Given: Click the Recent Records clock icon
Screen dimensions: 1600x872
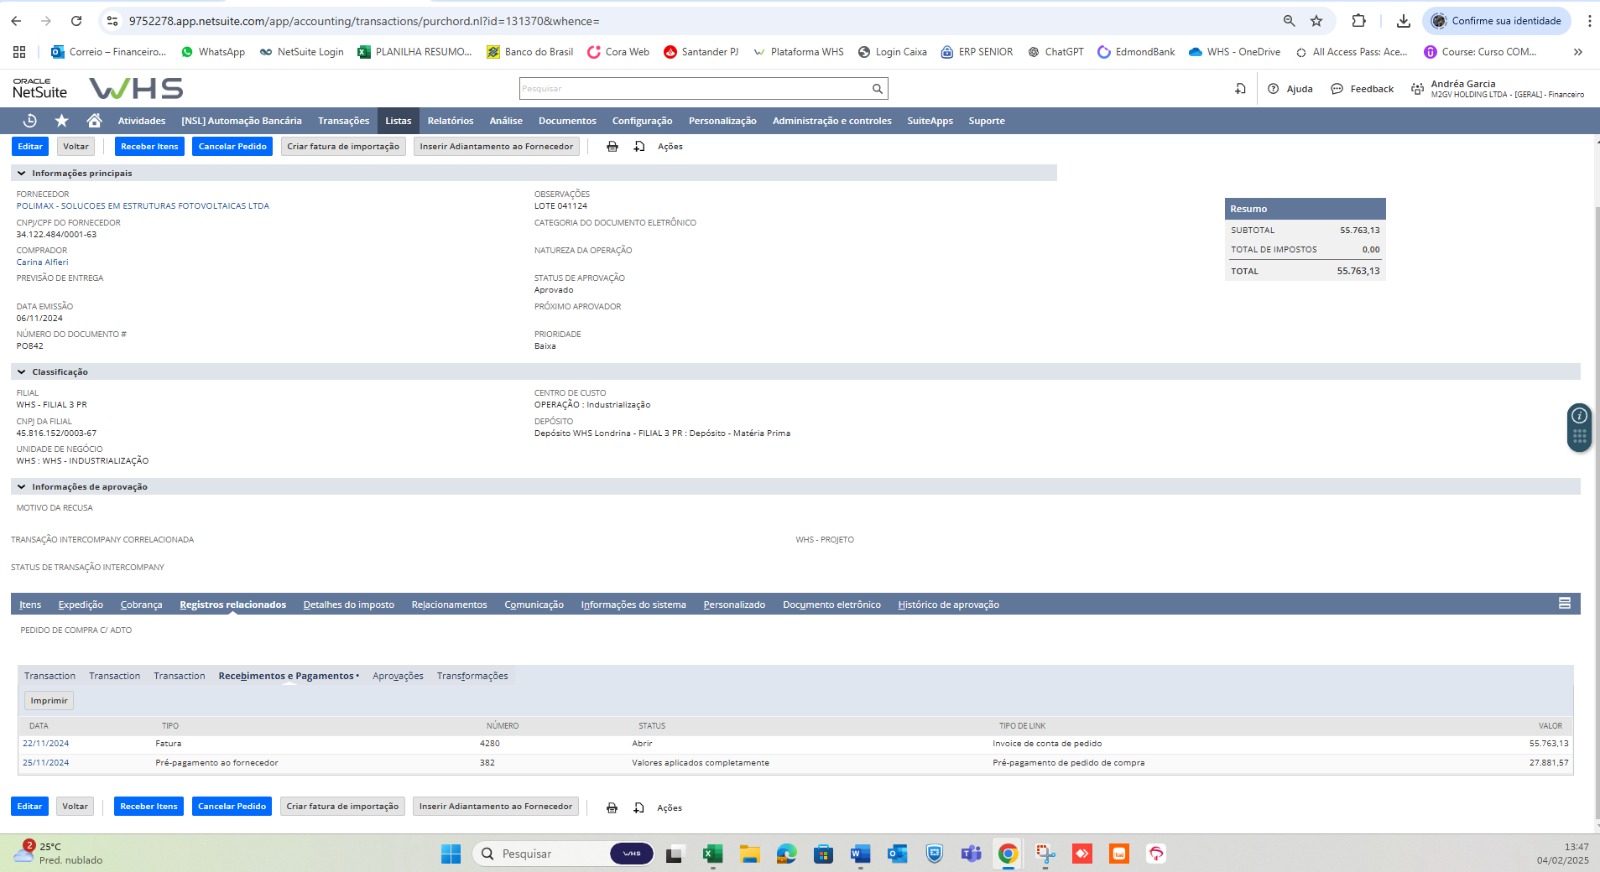Looking at the screenshot, I should coord(30,121).
